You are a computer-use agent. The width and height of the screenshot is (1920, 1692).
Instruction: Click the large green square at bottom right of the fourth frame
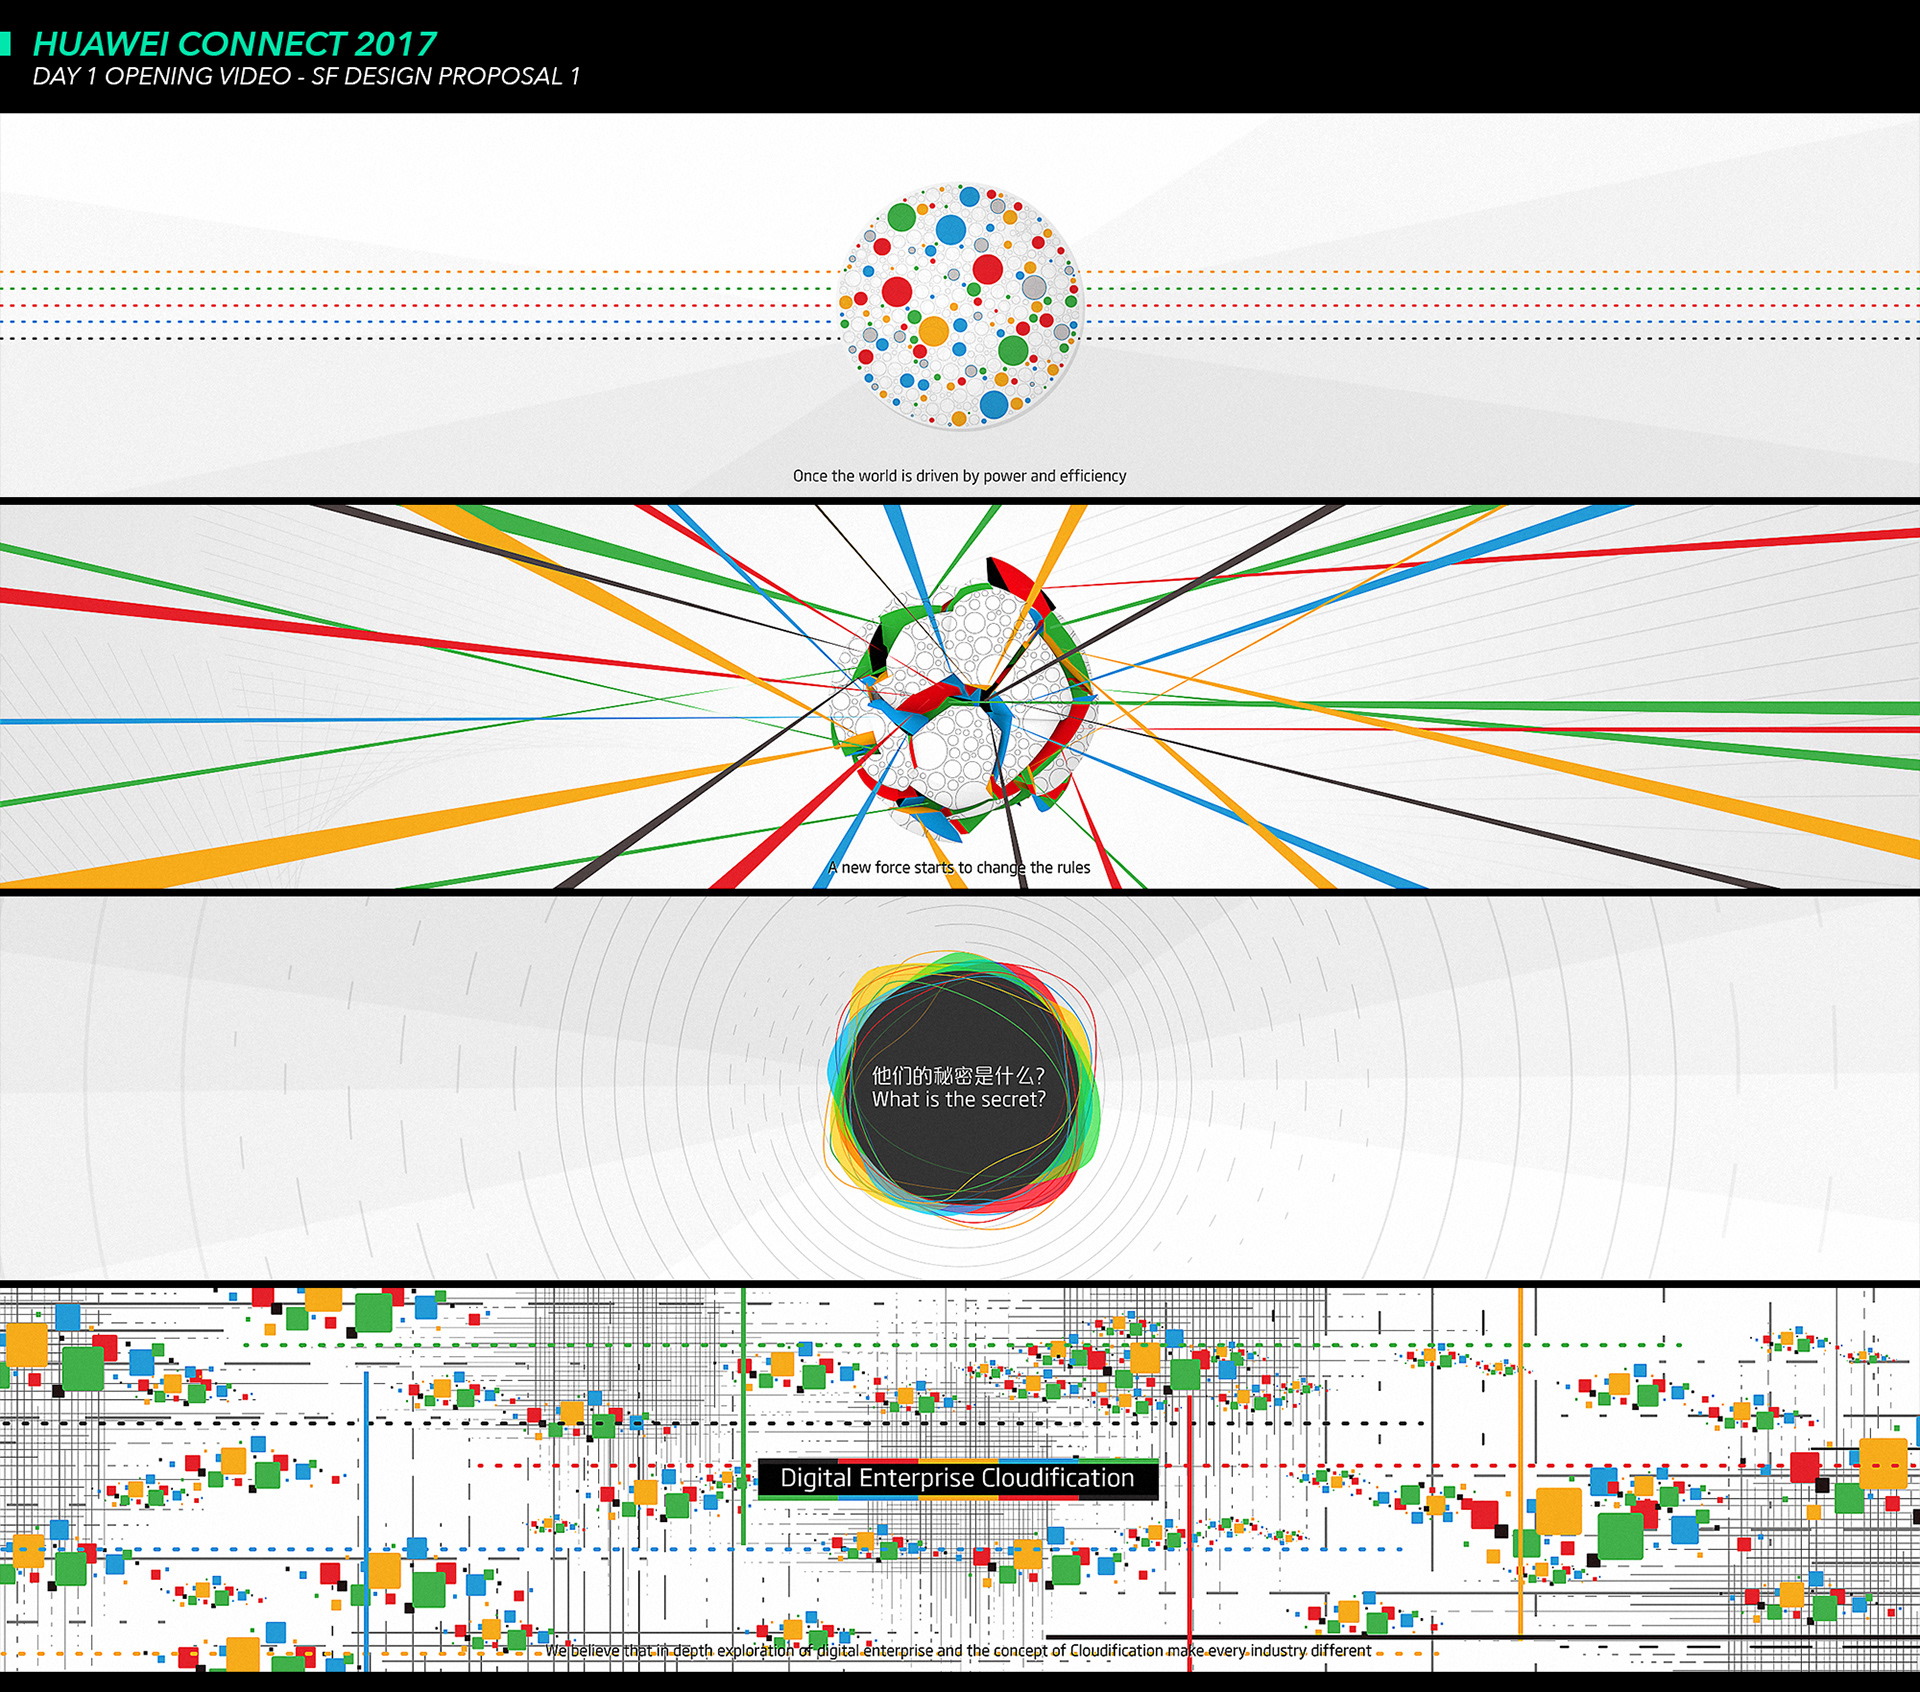1620,1535
